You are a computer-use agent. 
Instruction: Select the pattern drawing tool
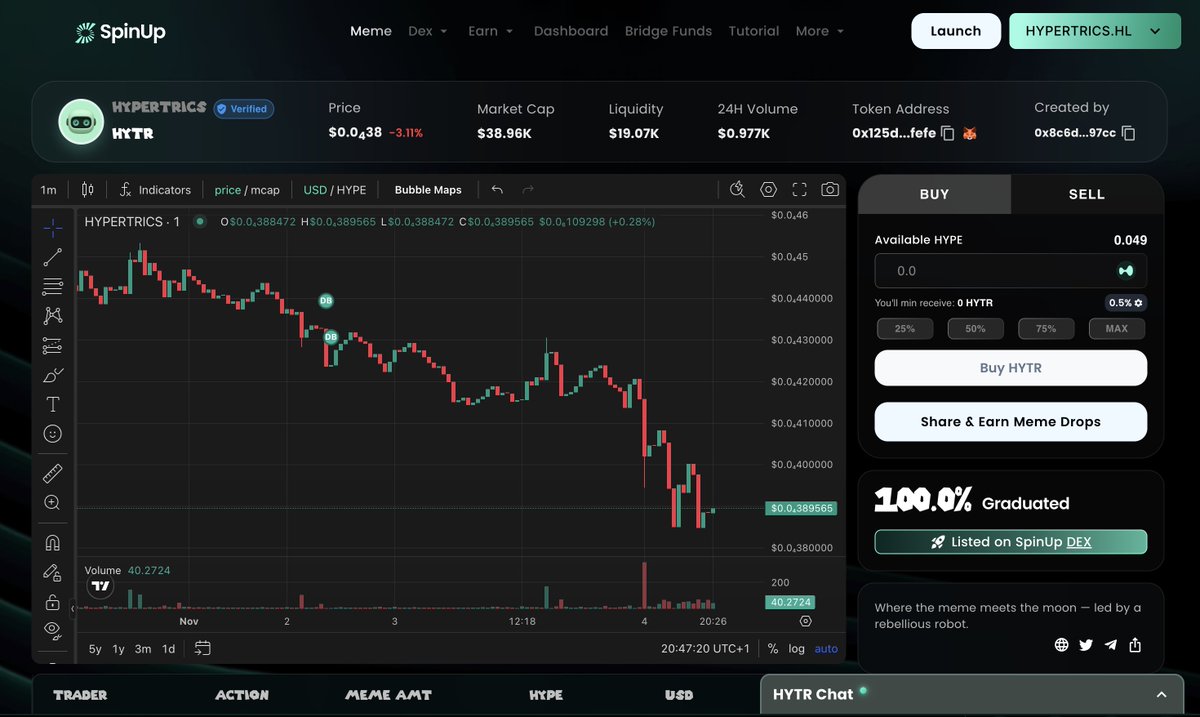[x=53, y=316]
